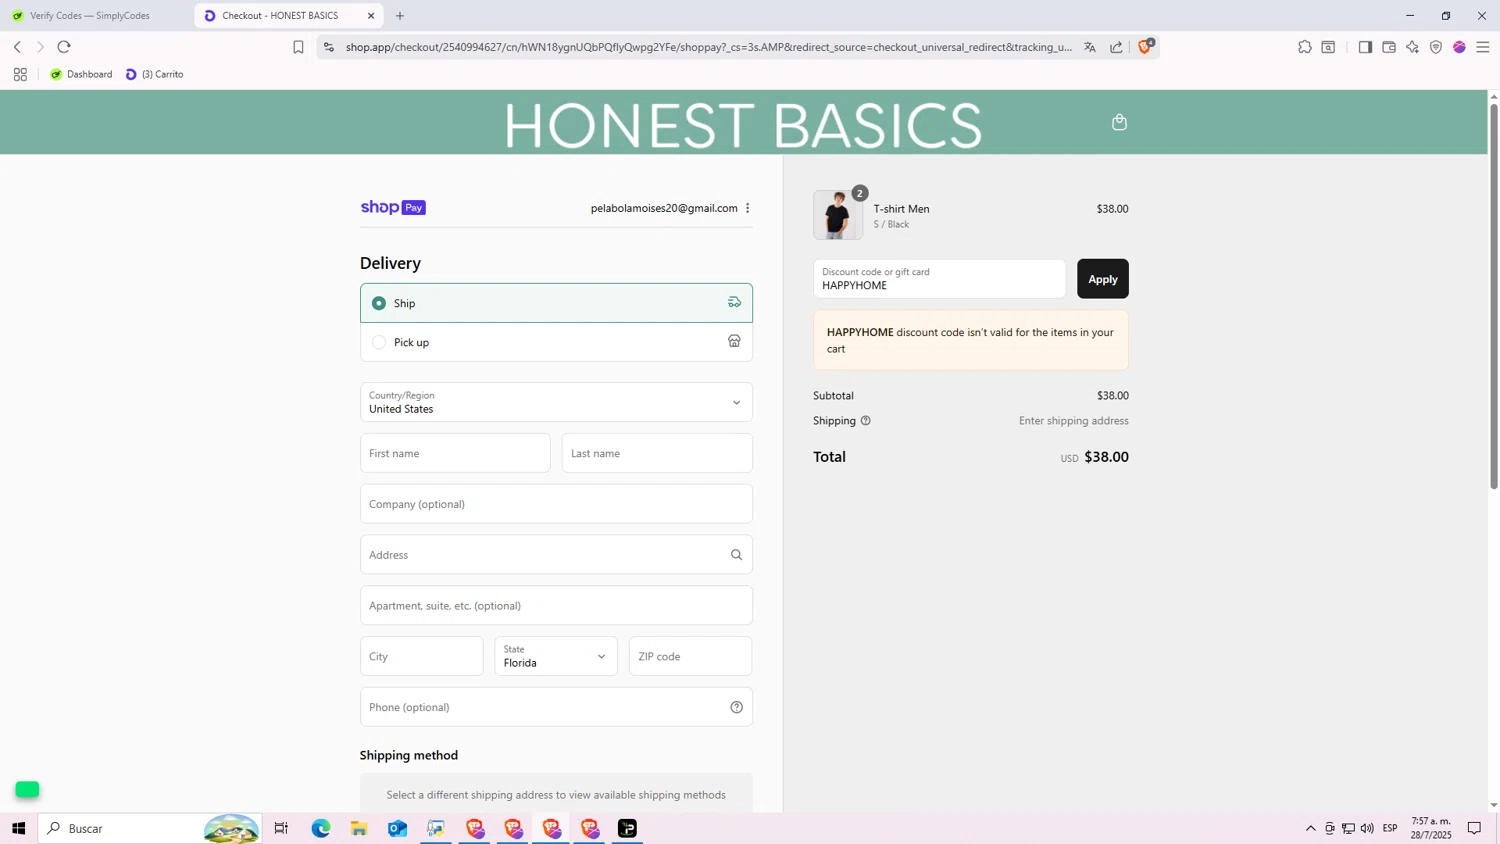Click the store icon in Pick up row
Viewport: 1500px width, 844px height.
pos(734,341)
